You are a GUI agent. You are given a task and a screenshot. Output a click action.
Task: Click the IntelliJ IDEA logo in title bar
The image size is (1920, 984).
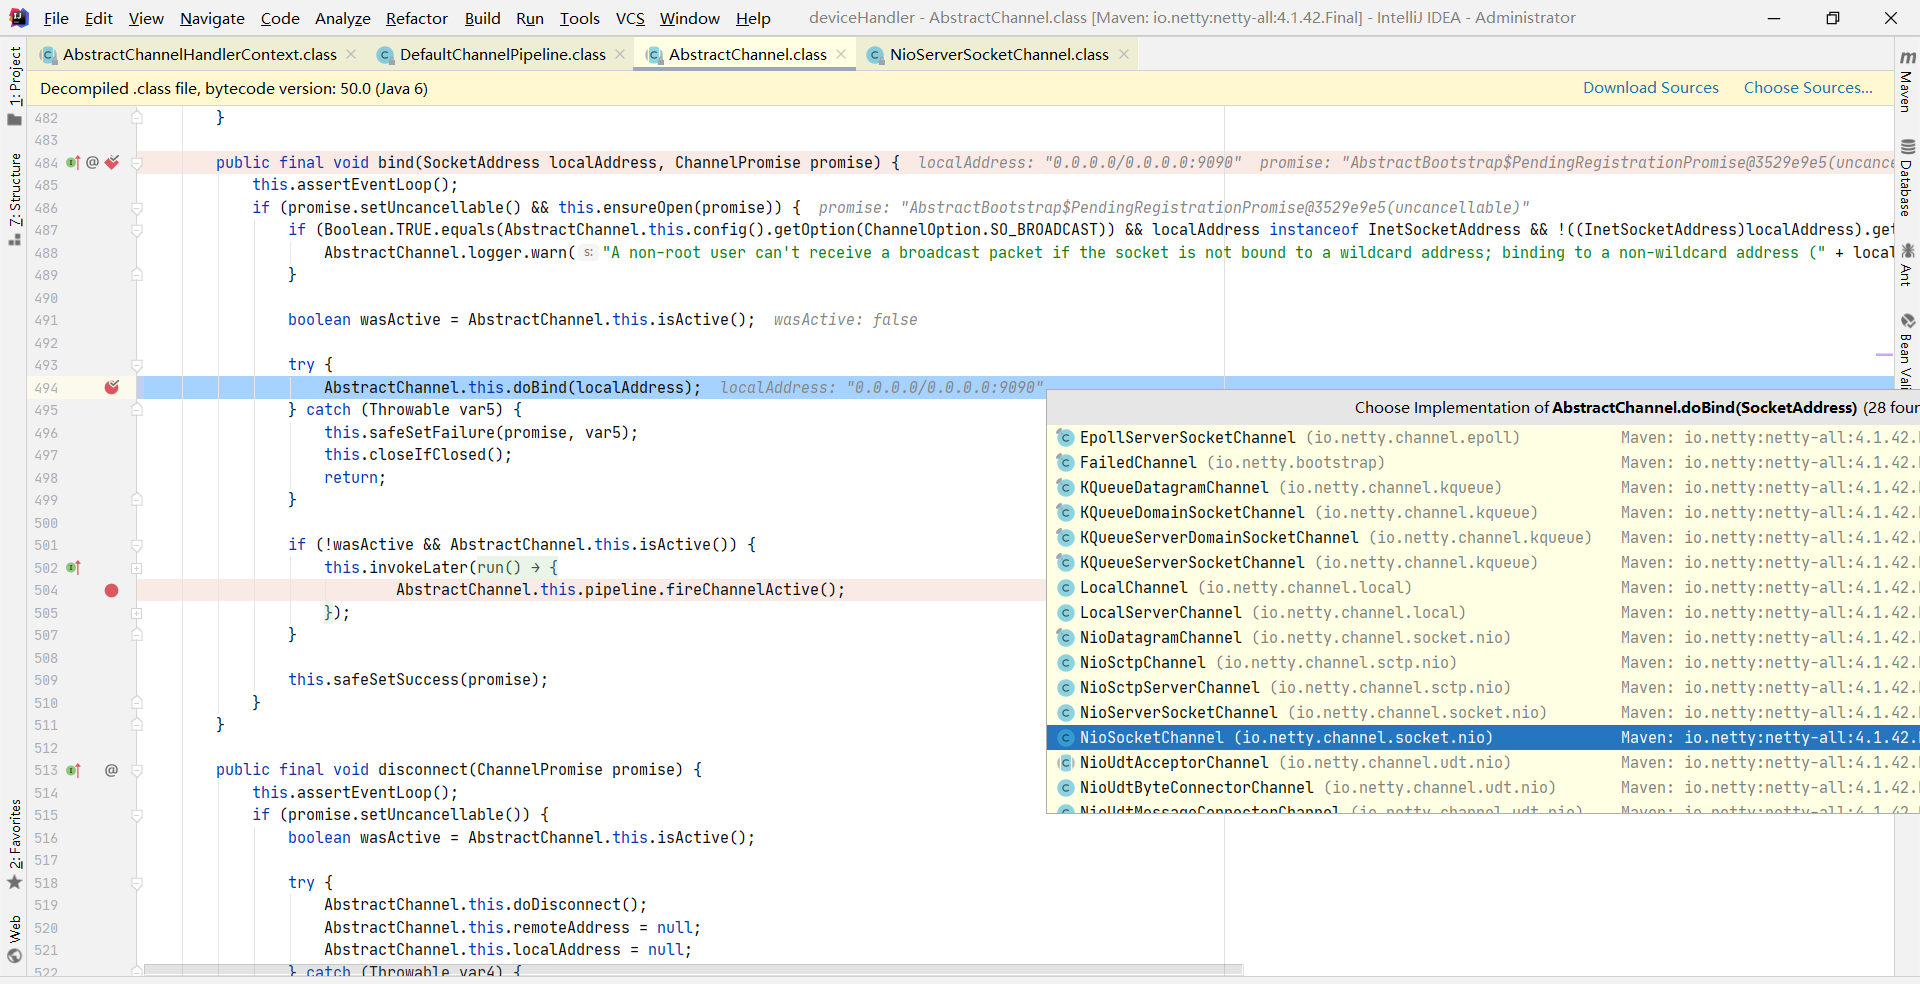pyautogui.click(x=18, y=18)
